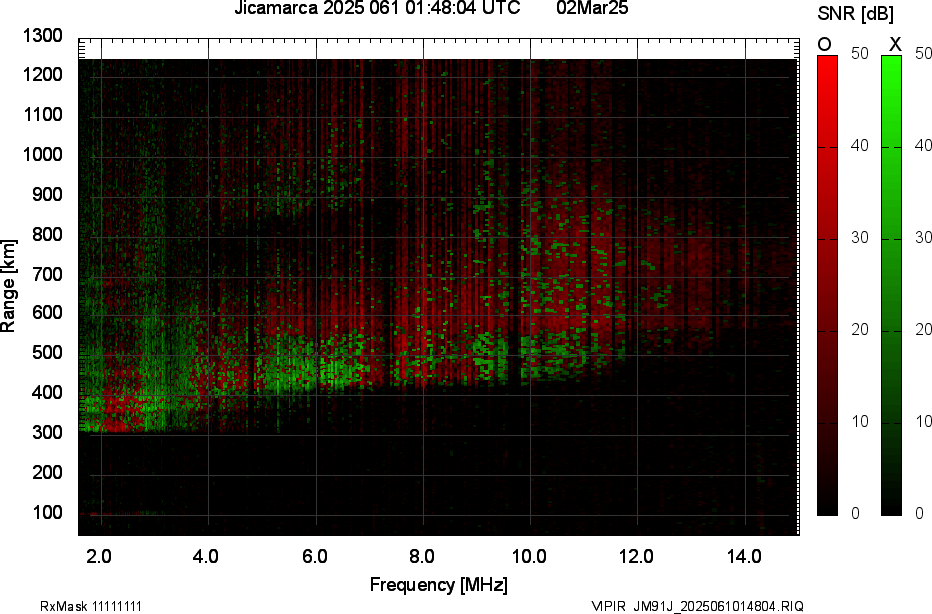This screenshot has height=614, width=932.
Task: Click the 'RxMask 11111111' footer text
Action: tap(91, 606)
